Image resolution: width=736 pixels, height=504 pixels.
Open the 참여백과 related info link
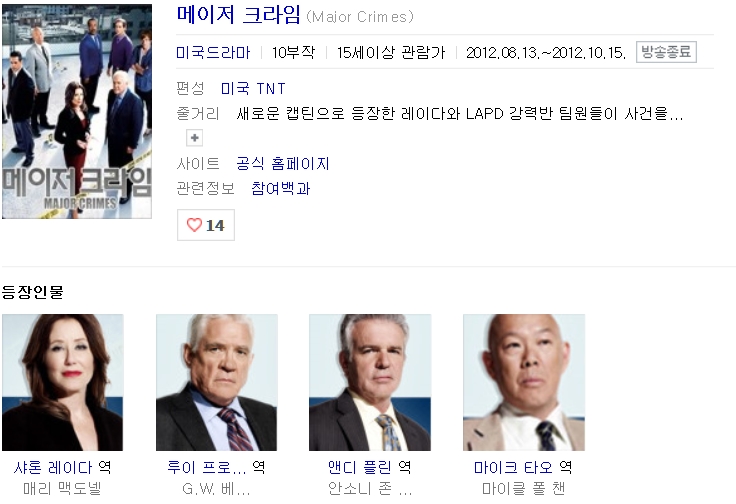(x=281, y=188)
